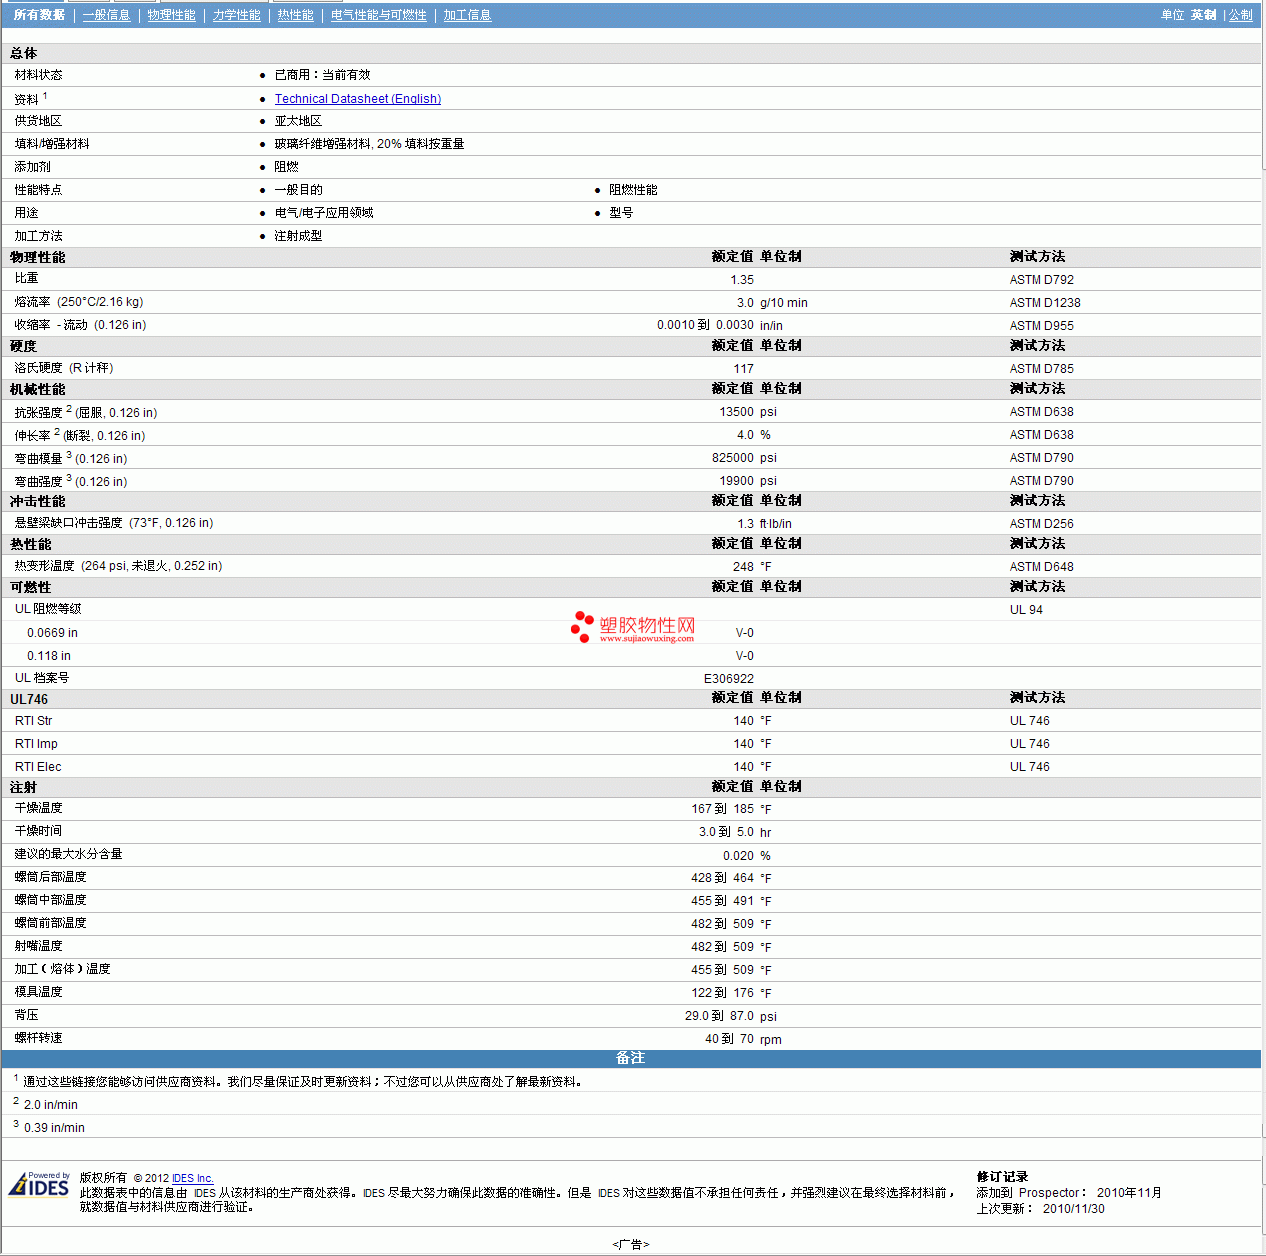Open the 物理性能 tab
This screenshot has height=1256, width=1266.
click(171, 15)
